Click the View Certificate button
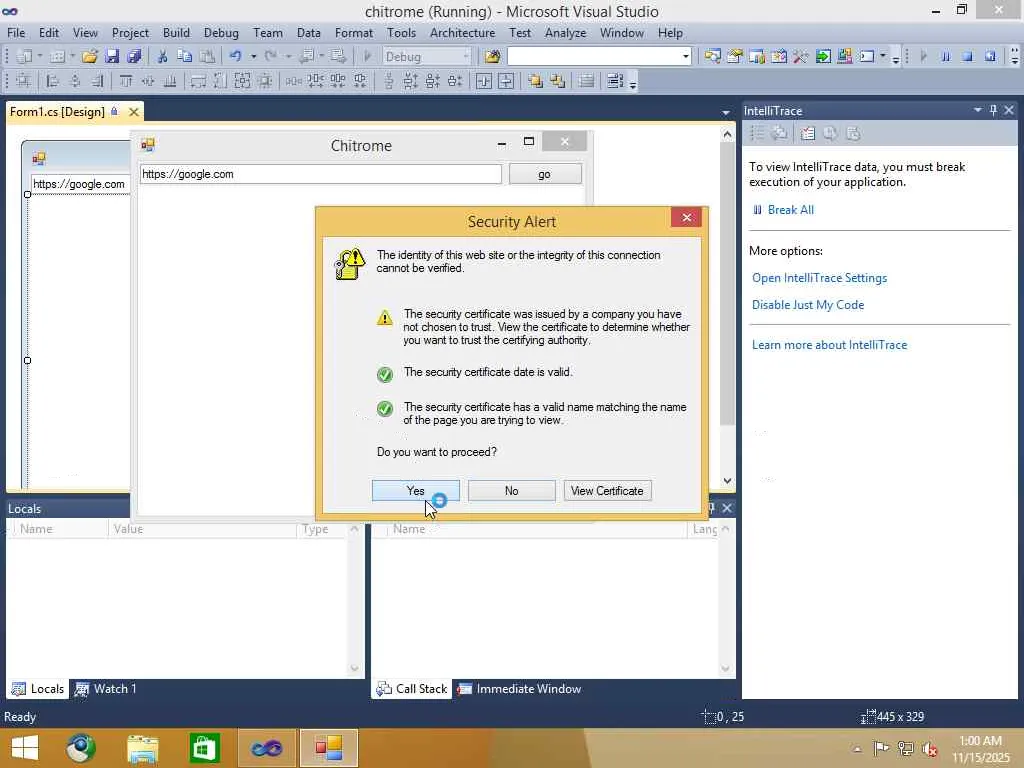 click(607, 490)
